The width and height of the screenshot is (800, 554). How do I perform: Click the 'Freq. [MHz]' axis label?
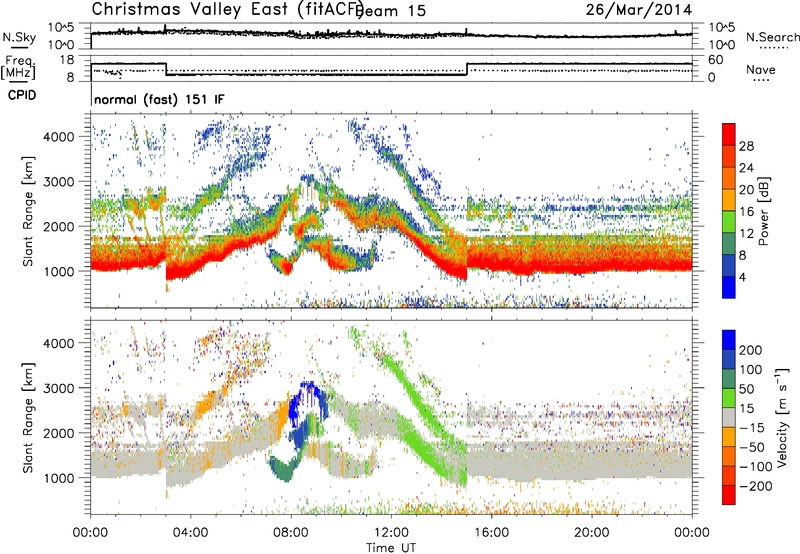[x=19, y=68]
